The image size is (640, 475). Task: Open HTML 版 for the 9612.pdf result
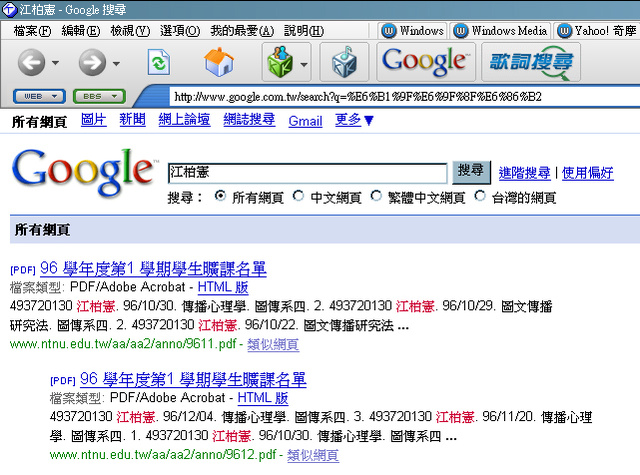[263, 398]
